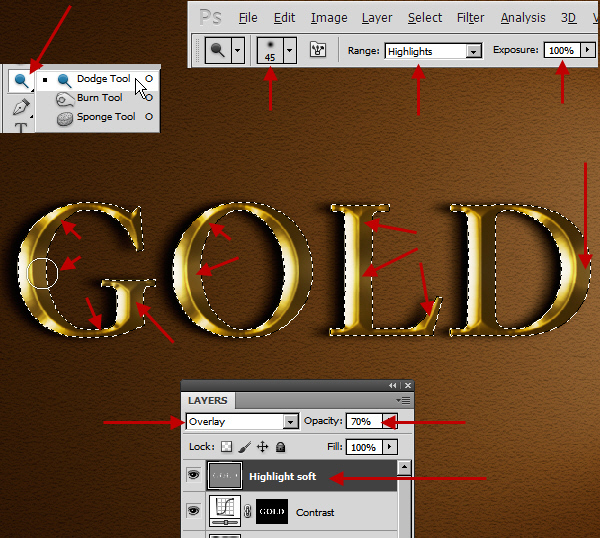Viewport: 600px width, 538px height.
Task: Select the Pen tool in toolbox
Action: [20, 105]
